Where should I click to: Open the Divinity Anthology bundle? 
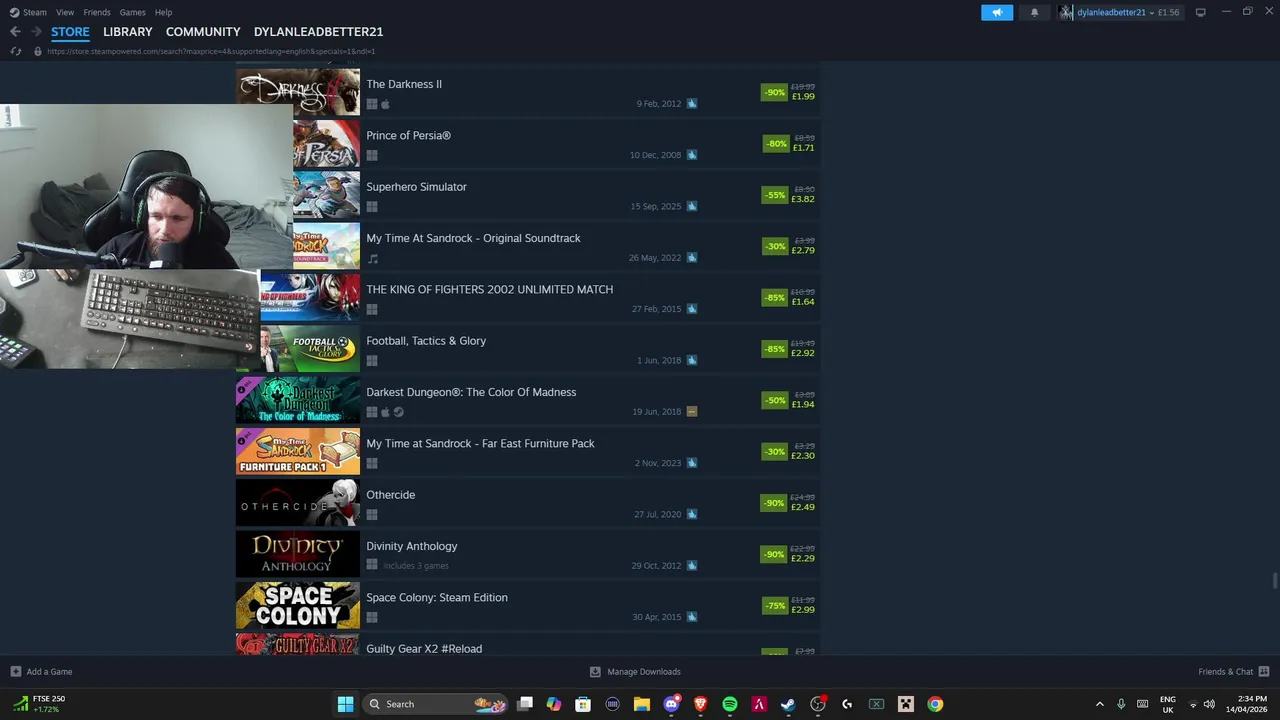[x=528, y=554]
